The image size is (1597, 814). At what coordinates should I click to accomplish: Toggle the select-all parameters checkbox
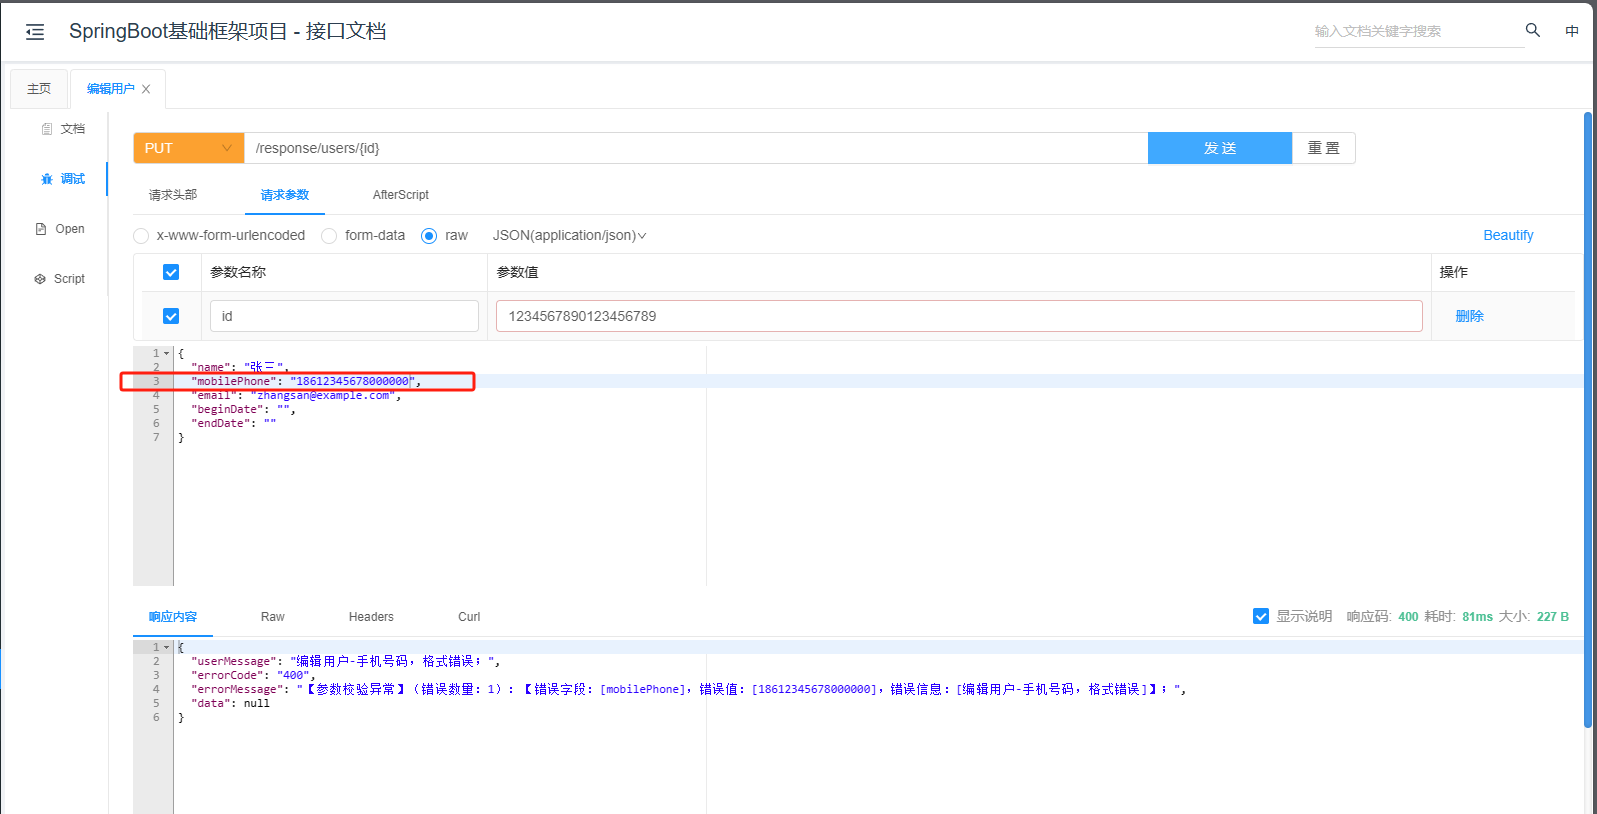coord(171,272)
